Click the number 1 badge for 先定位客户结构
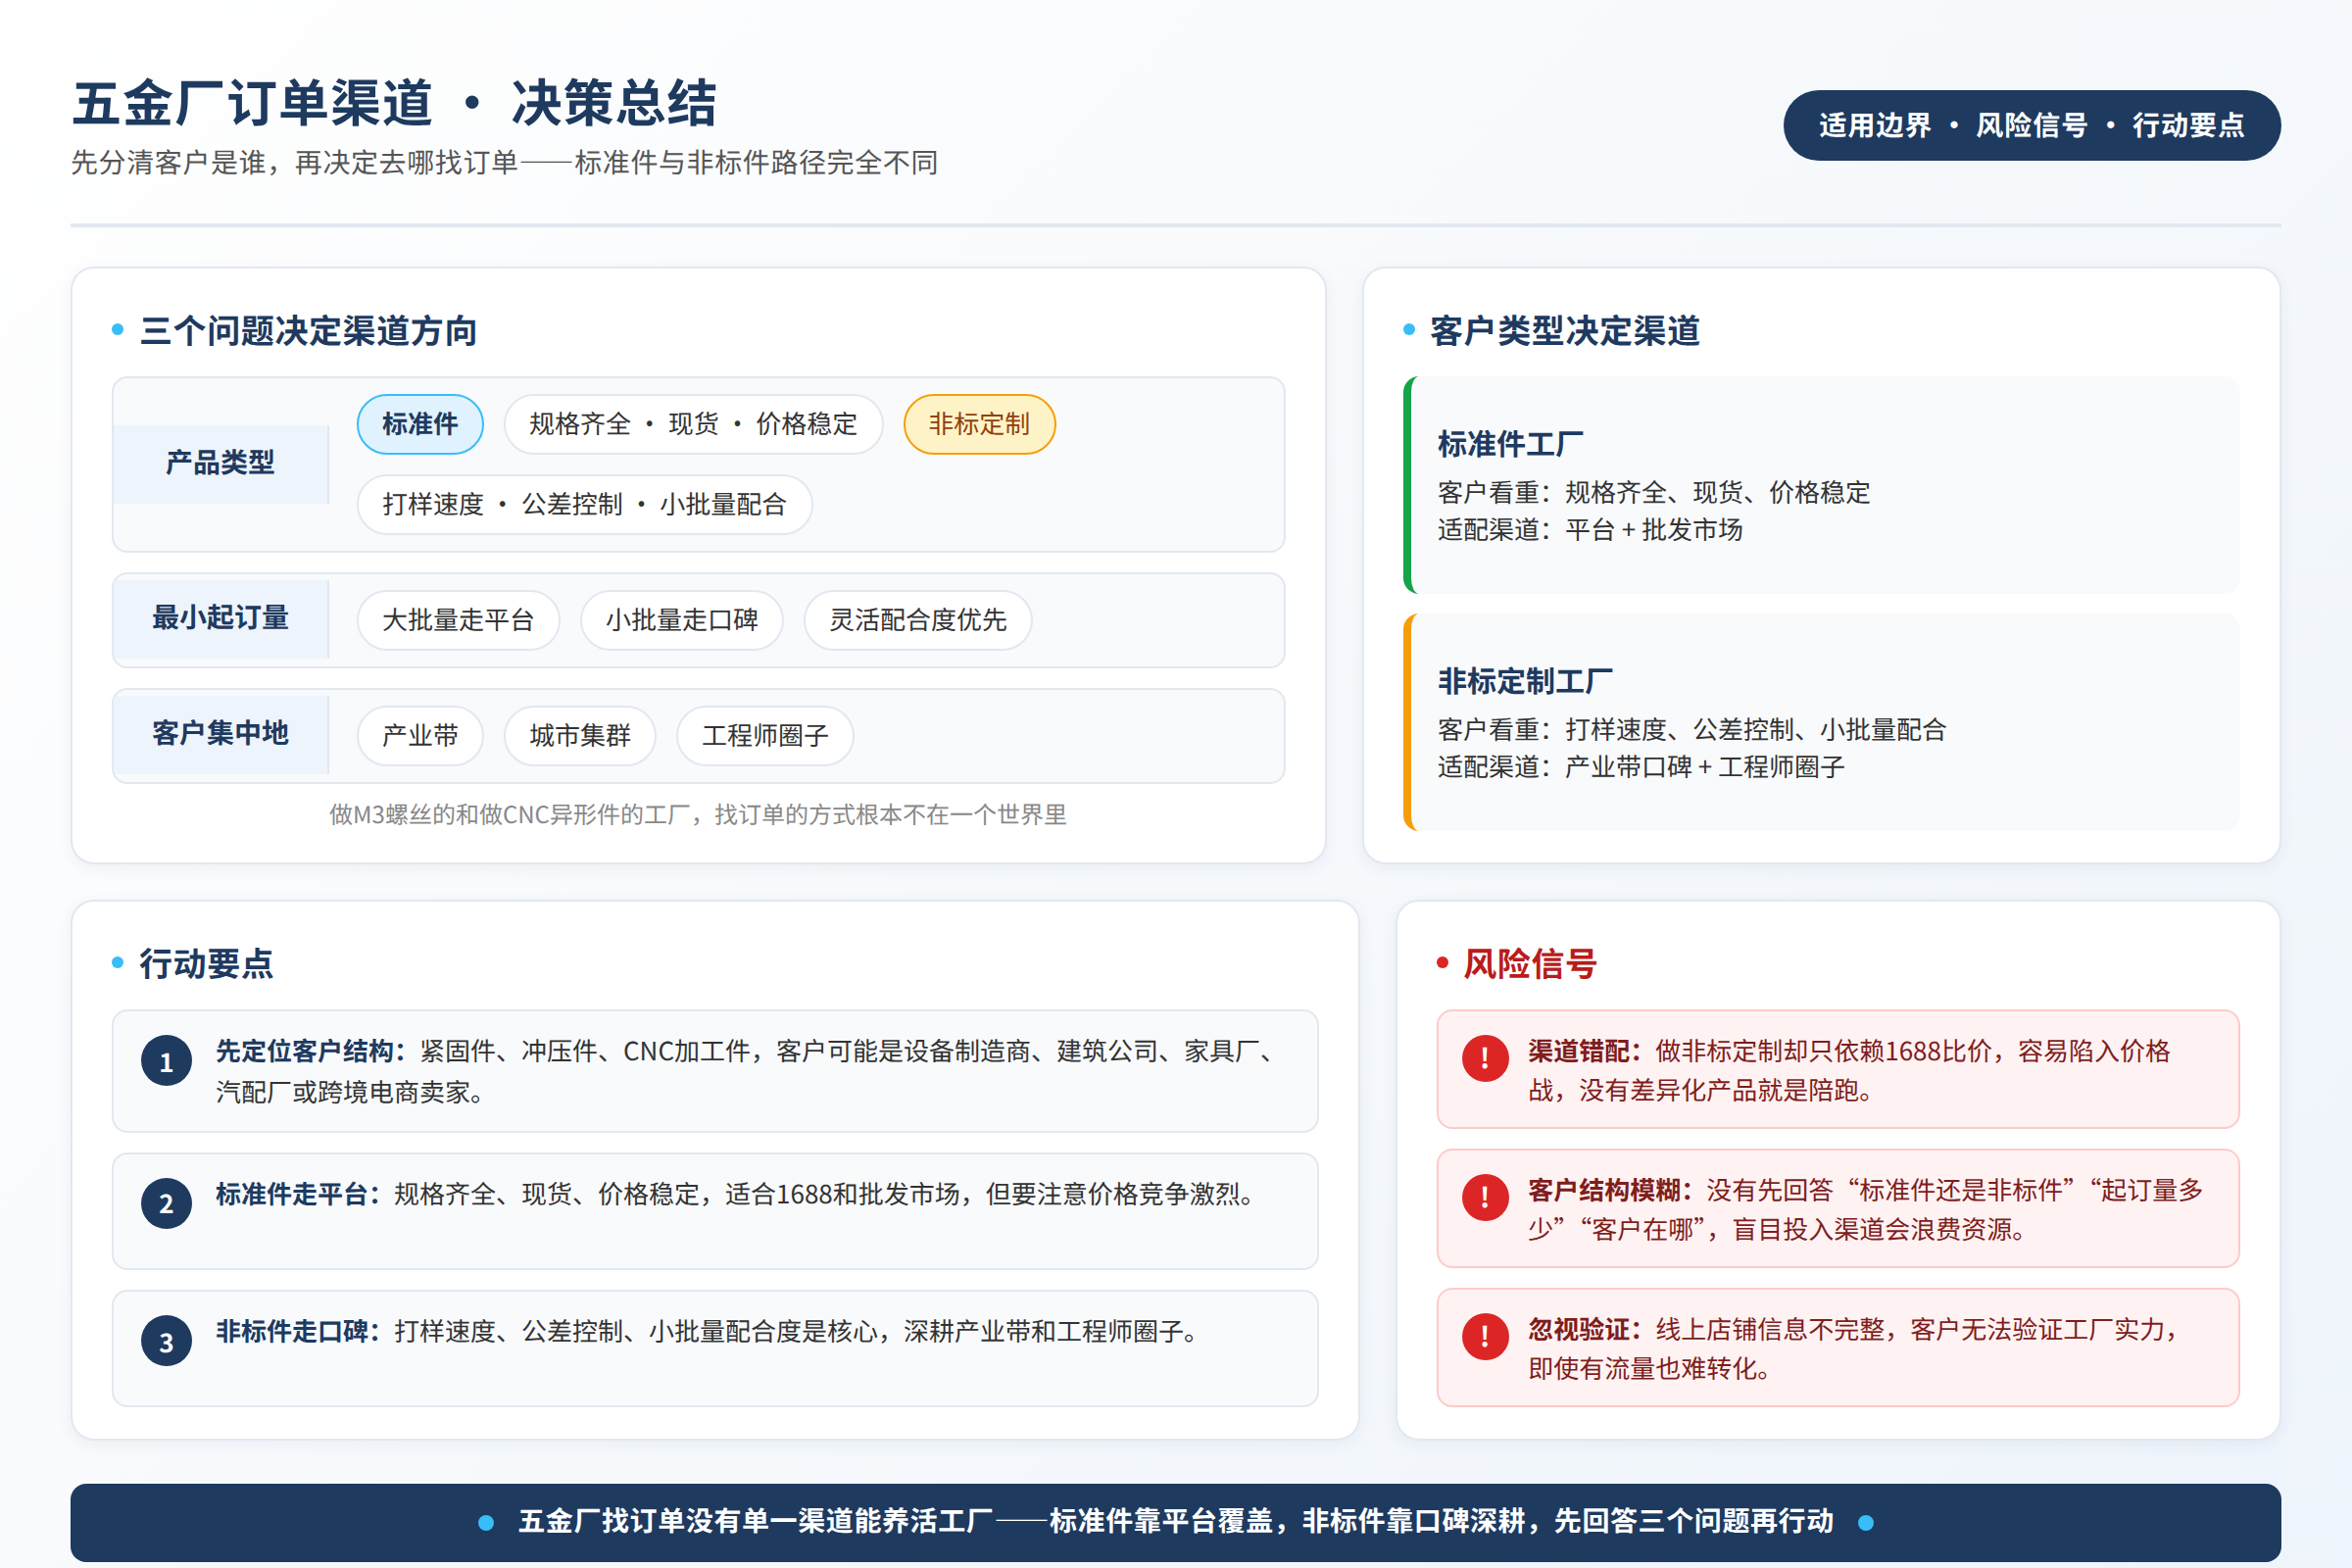The image size is (2352, 1568). pyautogui.click(x=166, y=1061)
